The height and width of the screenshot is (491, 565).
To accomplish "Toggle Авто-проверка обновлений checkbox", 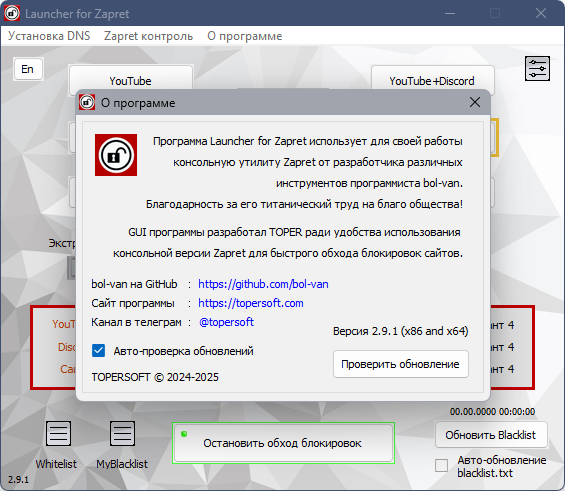I will [98, 351].
